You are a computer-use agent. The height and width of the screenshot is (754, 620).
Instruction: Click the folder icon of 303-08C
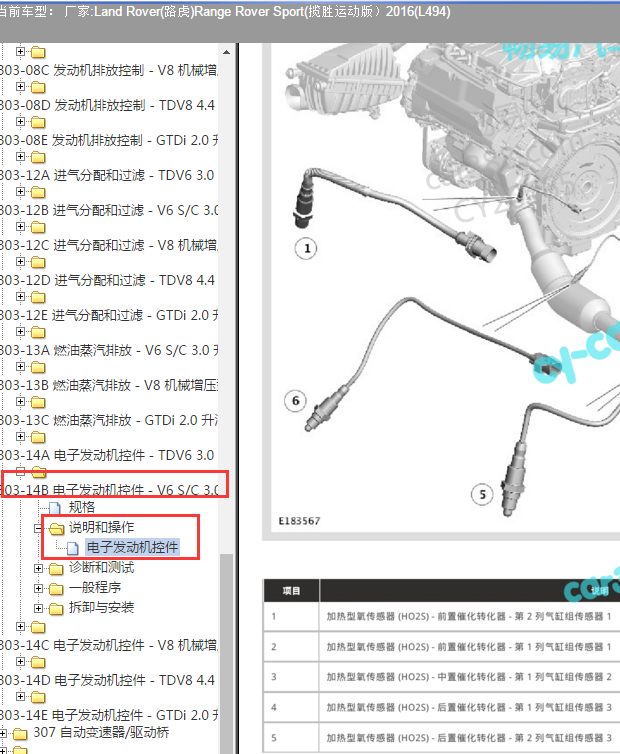(38, 52)
